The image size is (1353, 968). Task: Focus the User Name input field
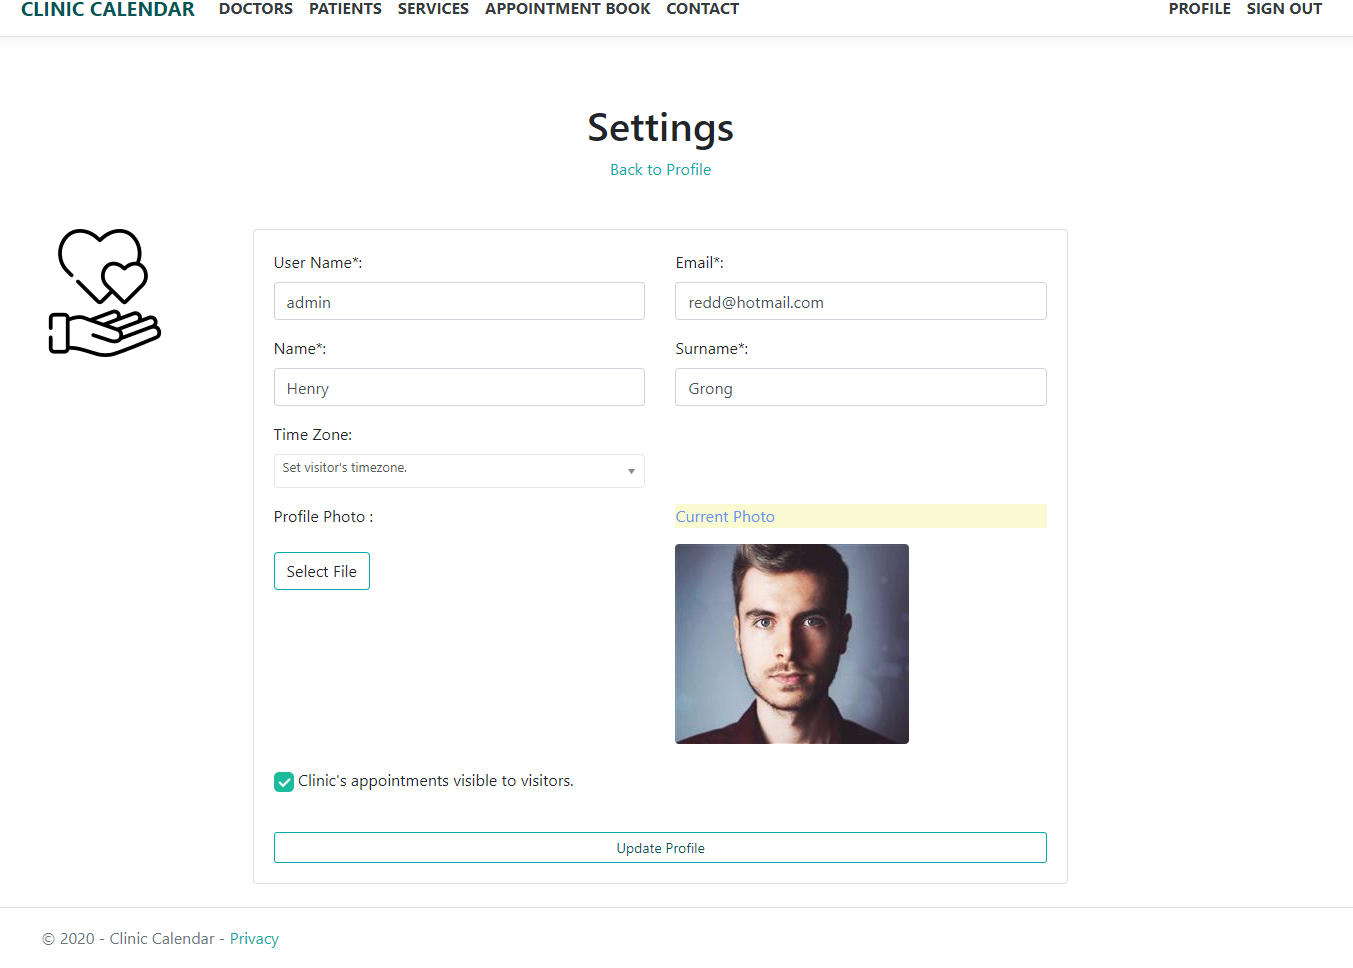[459, 301]
